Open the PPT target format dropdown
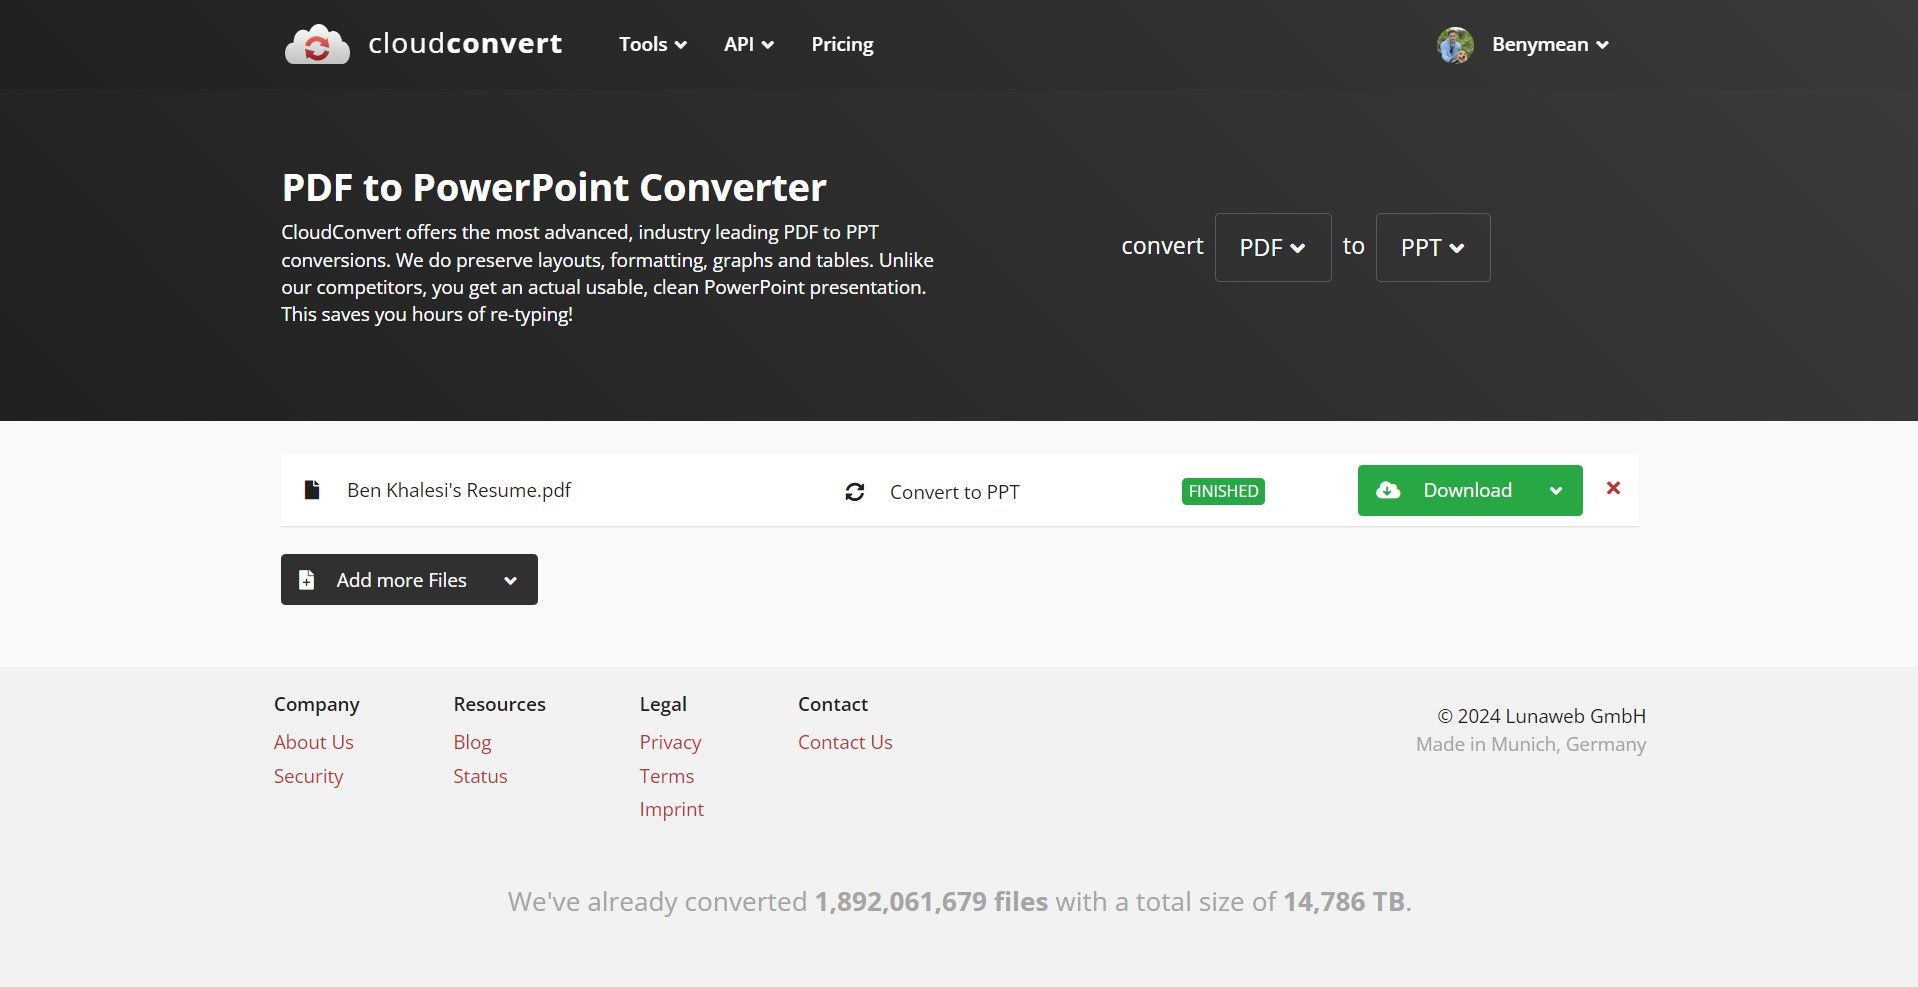 (1432, 247)
